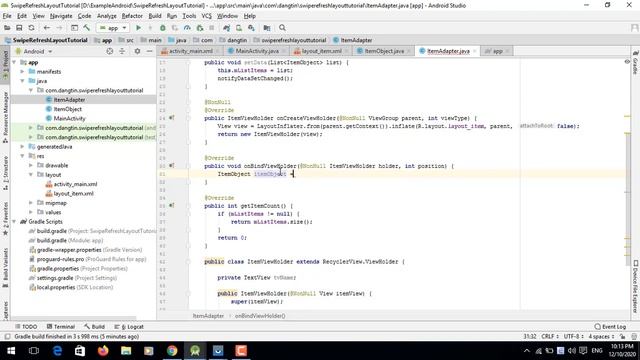Switch to the layout_item.xml editor tab
Viewport: 640px width, 360px height.
coord(321,51)
